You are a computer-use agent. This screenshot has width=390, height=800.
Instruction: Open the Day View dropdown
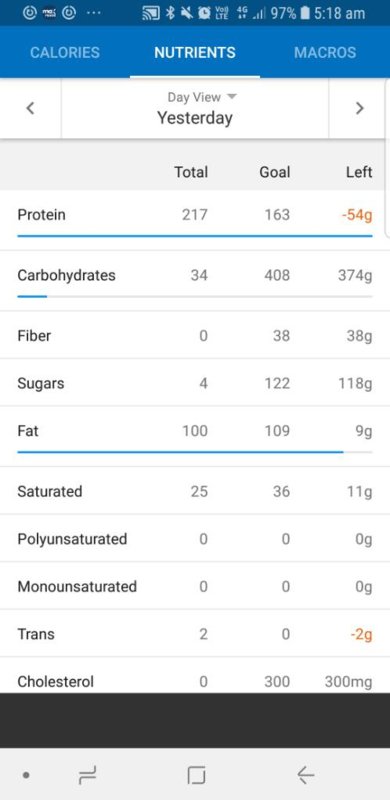(202, 97)
